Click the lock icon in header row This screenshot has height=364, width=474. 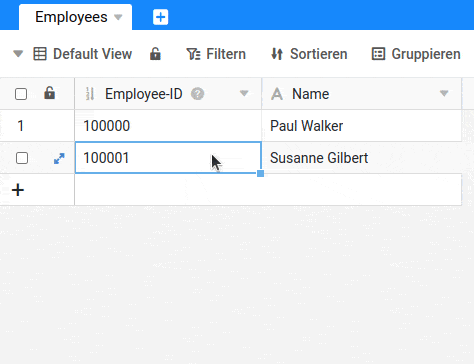coord(49,93)
